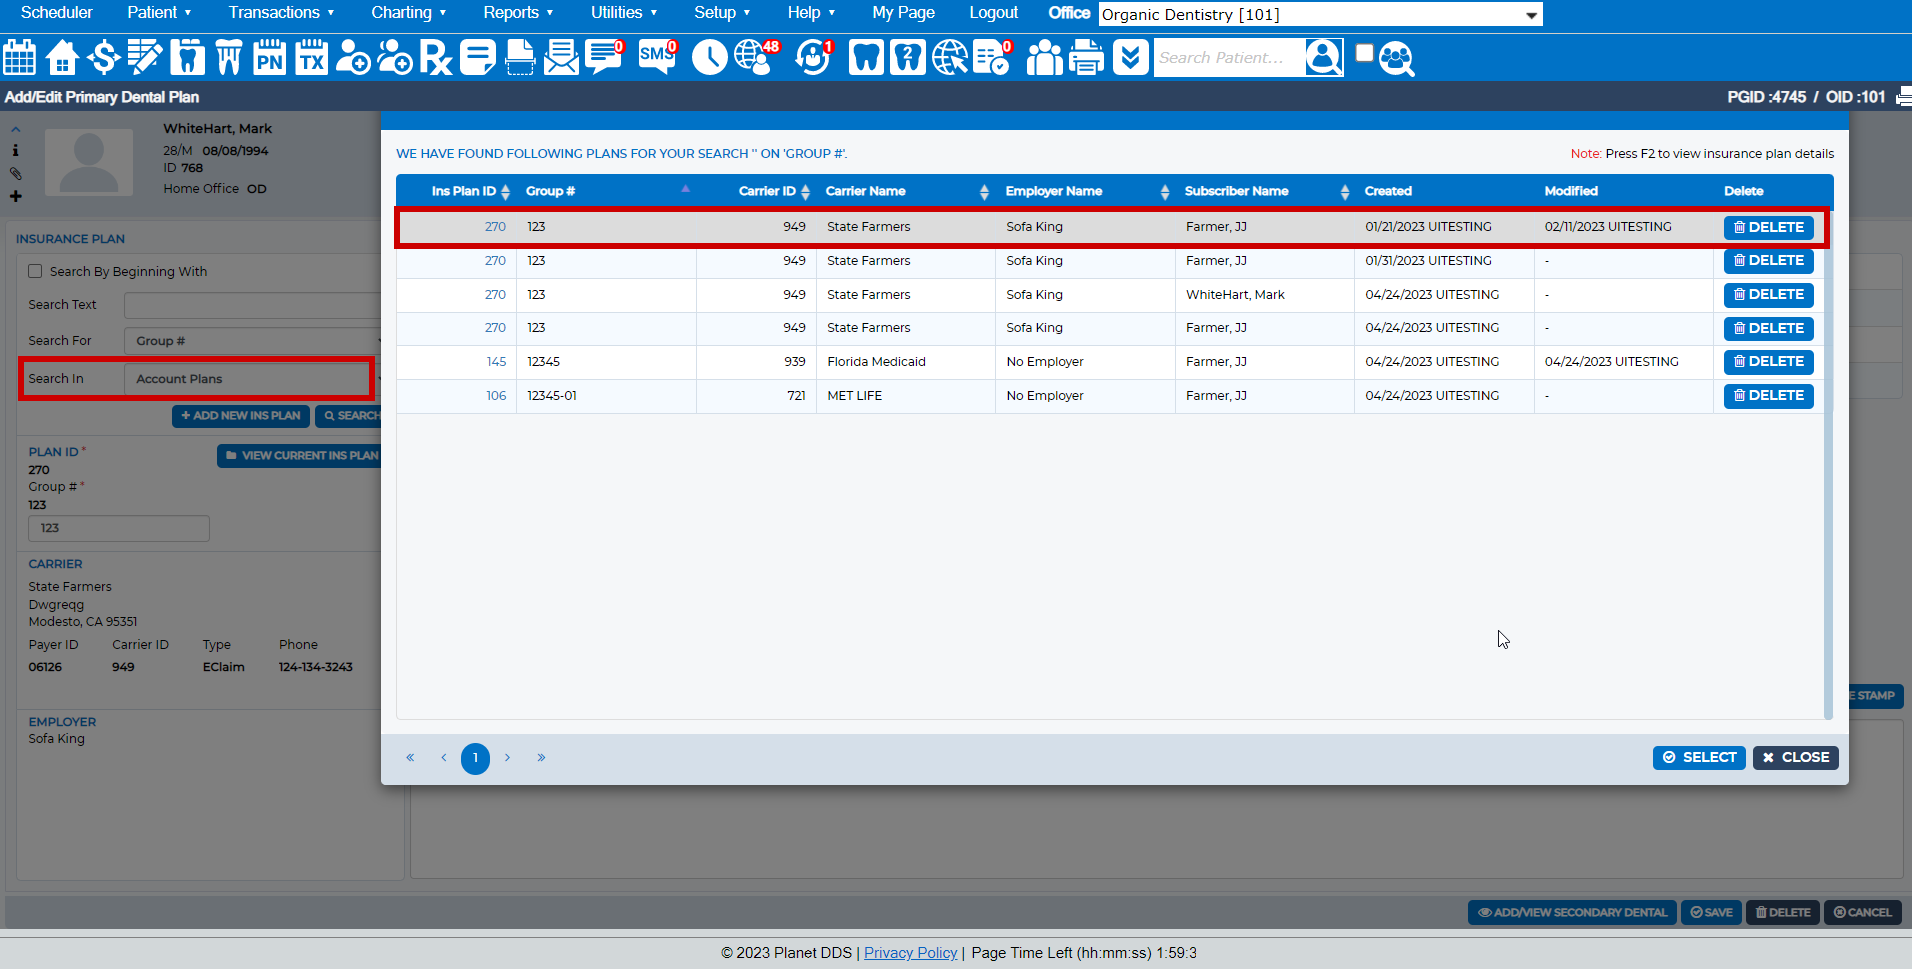Open the Scheduler calendar icon
Viewport: 1912px width, 969px height.
click(20, 58)
